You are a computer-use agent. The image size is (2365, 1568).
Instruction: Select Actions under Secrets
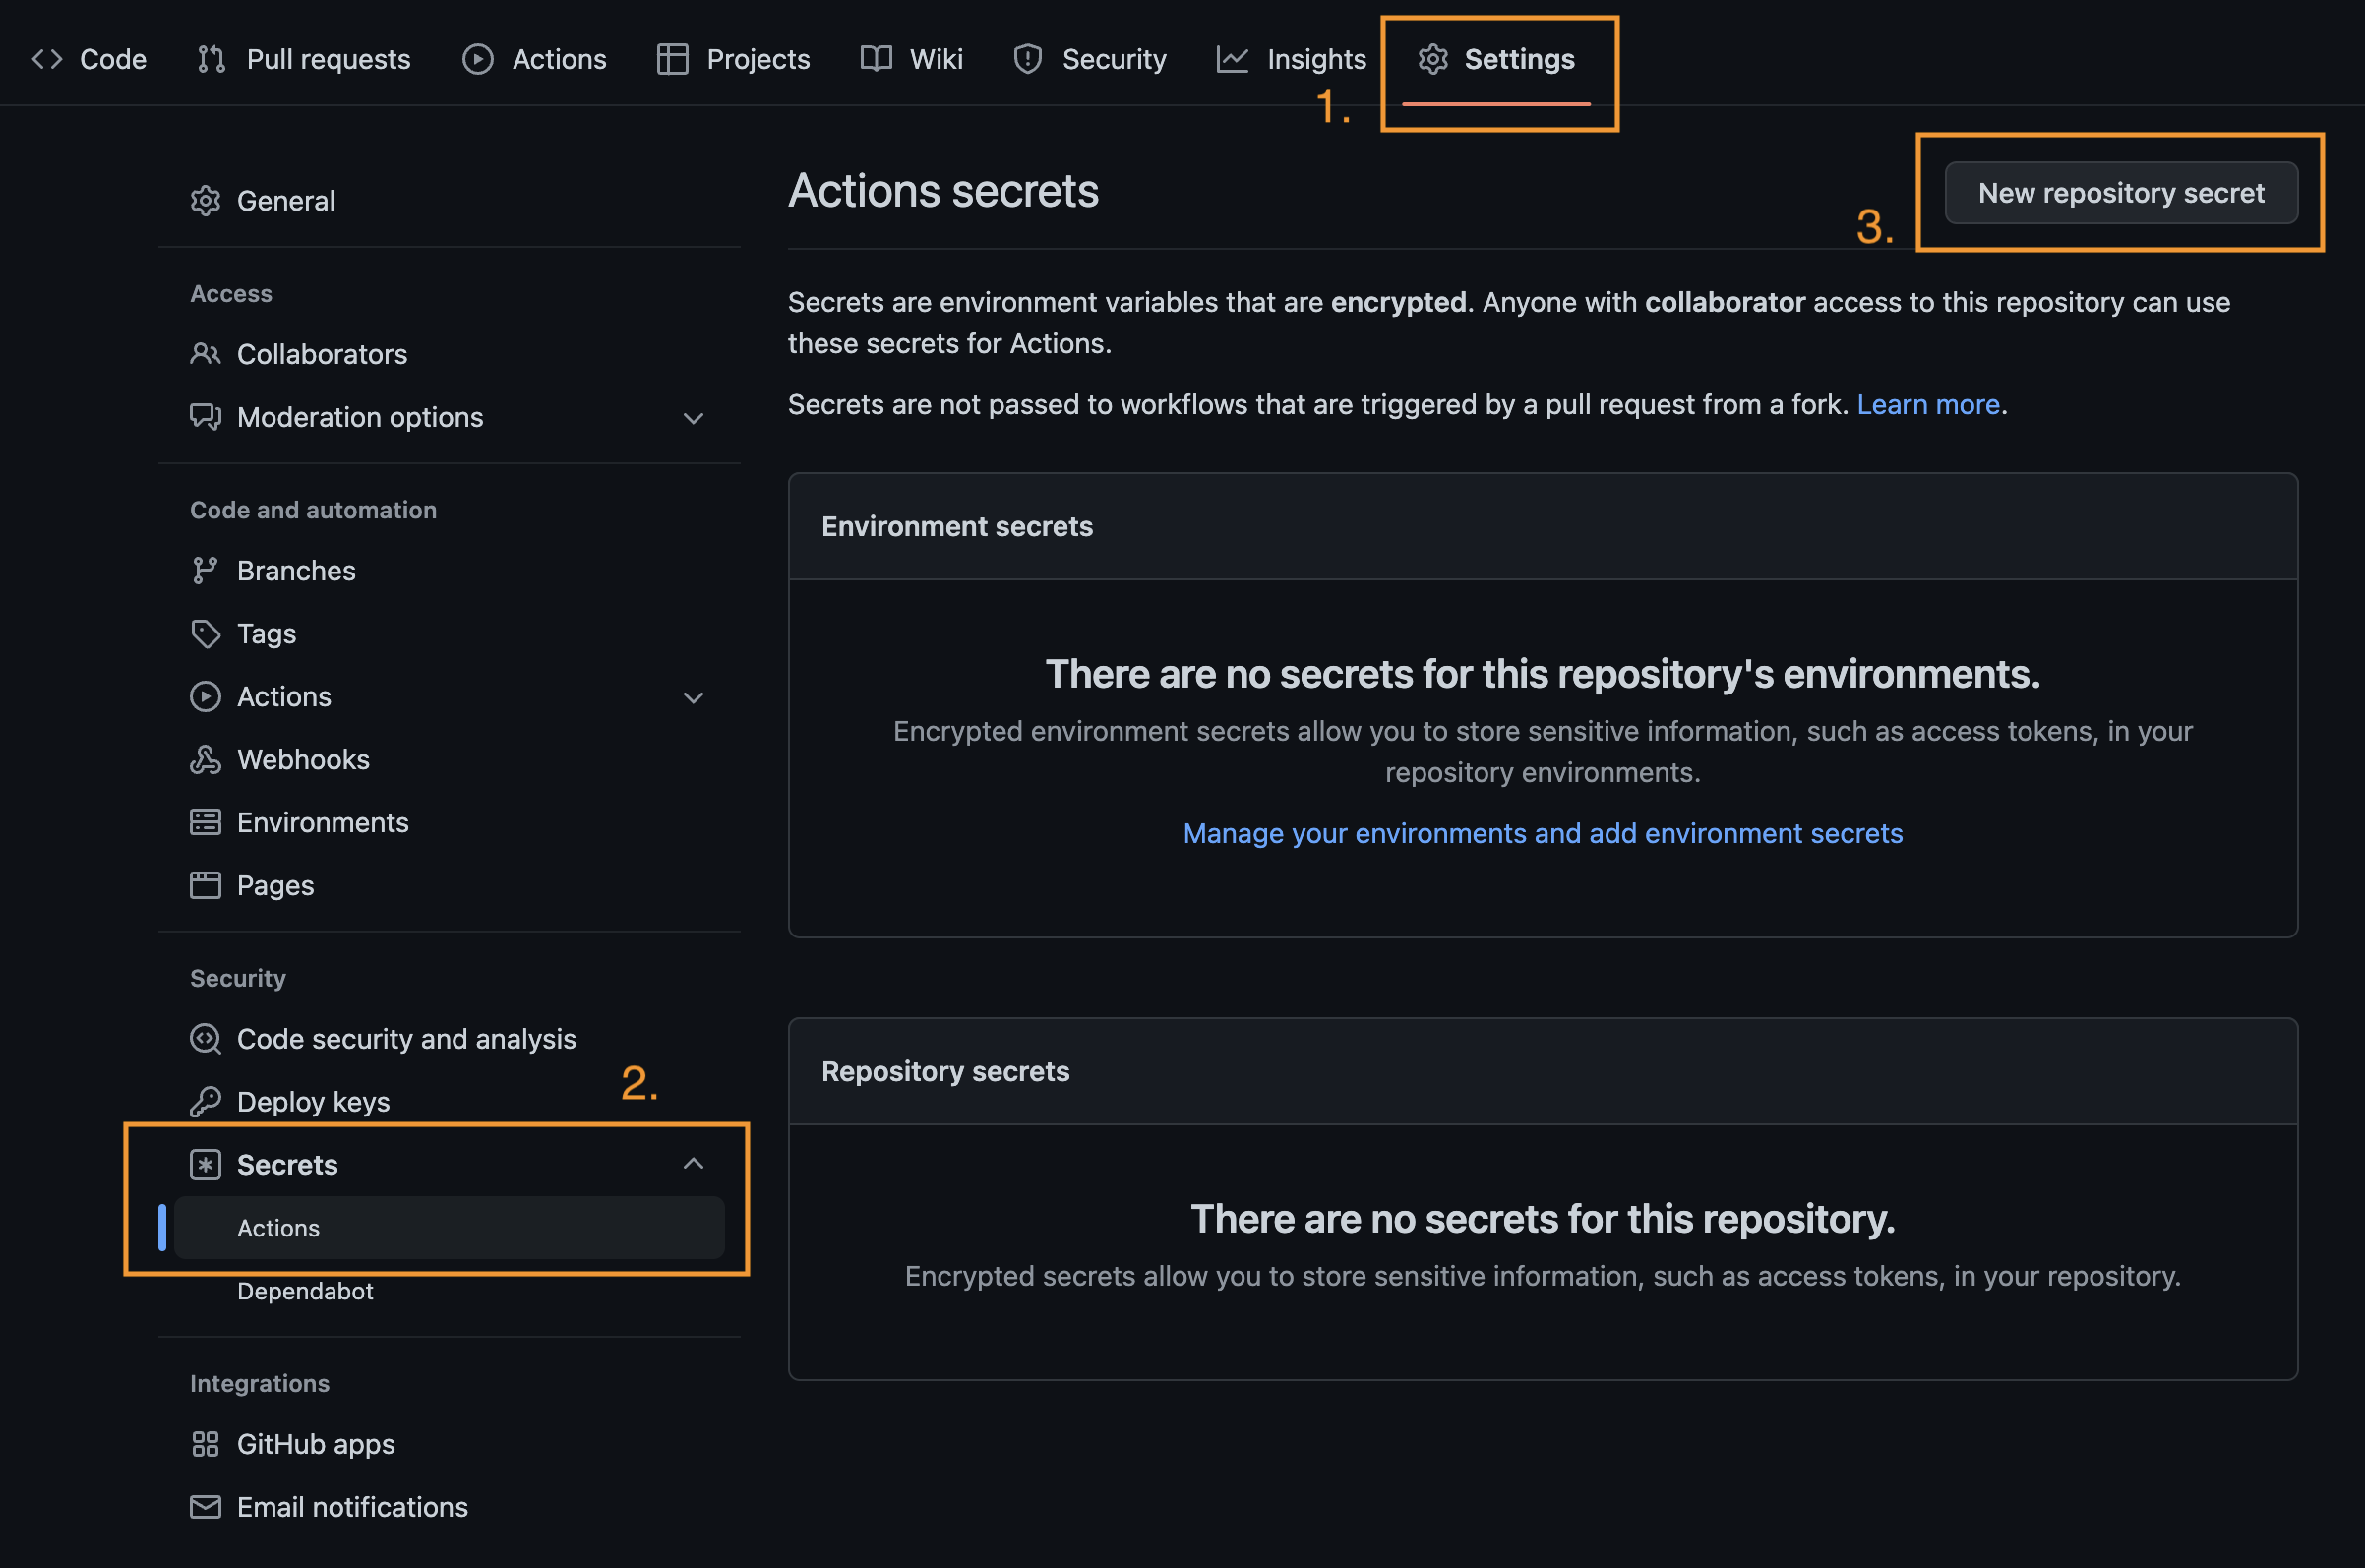coord(449,1227)
